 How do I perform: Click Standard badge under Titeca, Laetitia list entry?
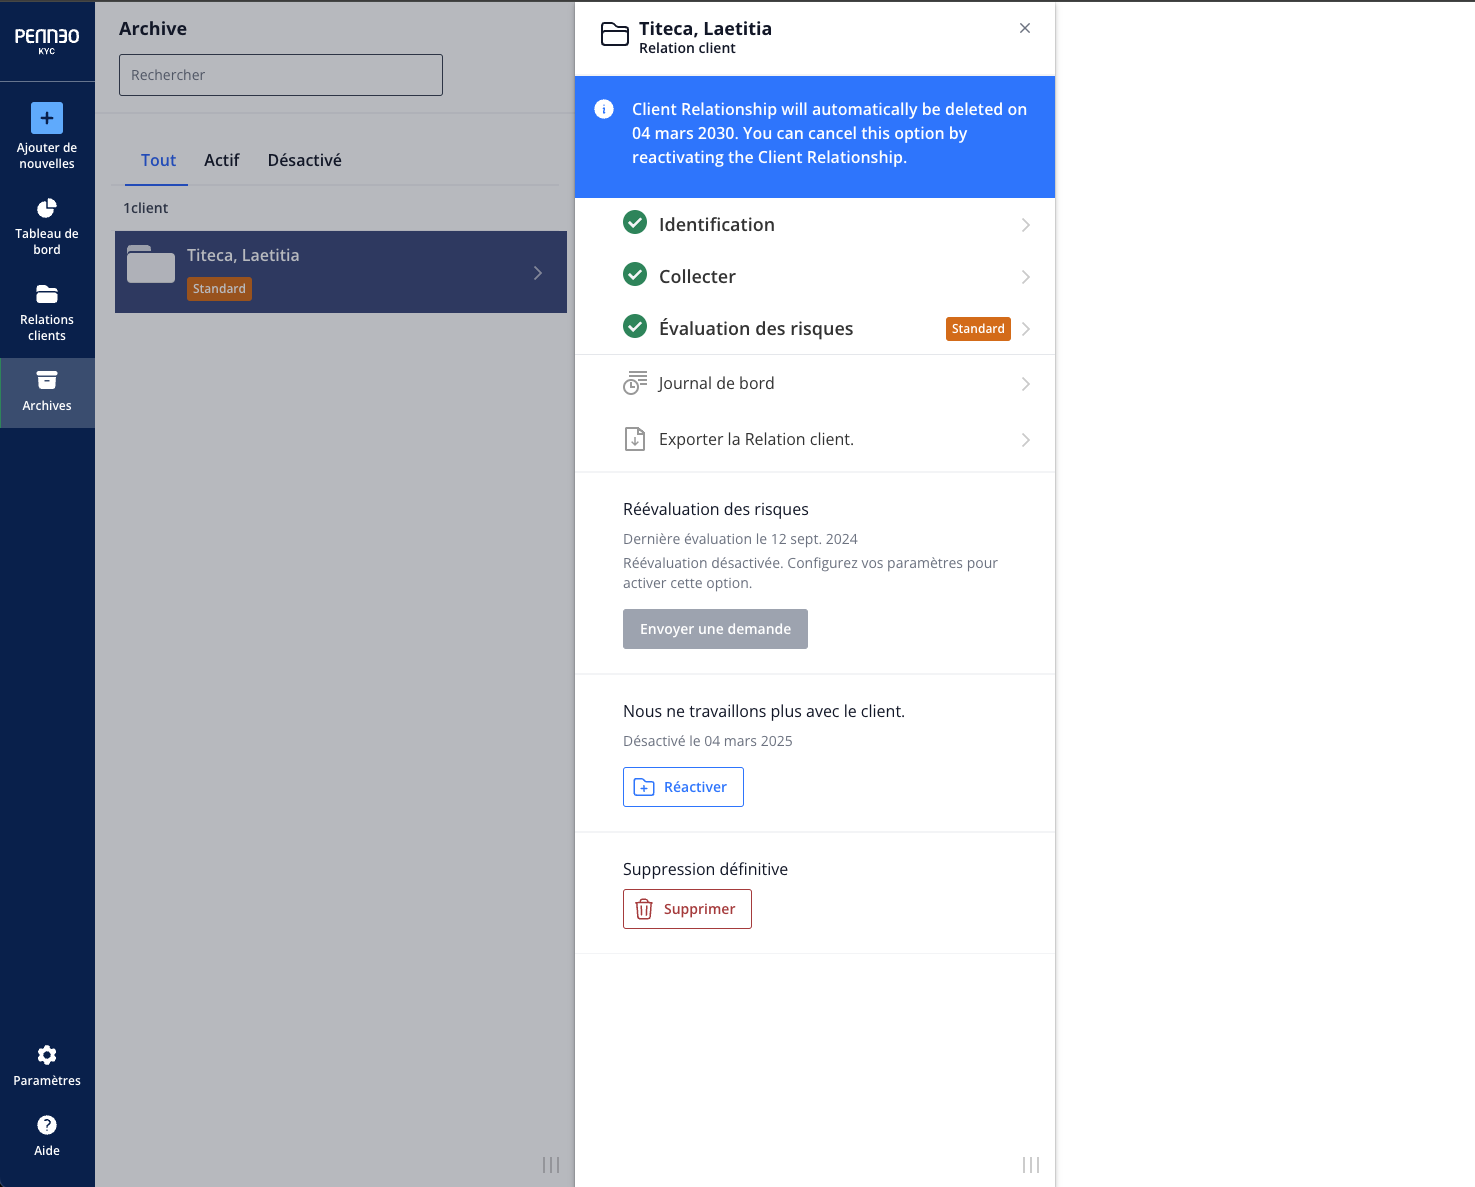(x=219, y=289)
